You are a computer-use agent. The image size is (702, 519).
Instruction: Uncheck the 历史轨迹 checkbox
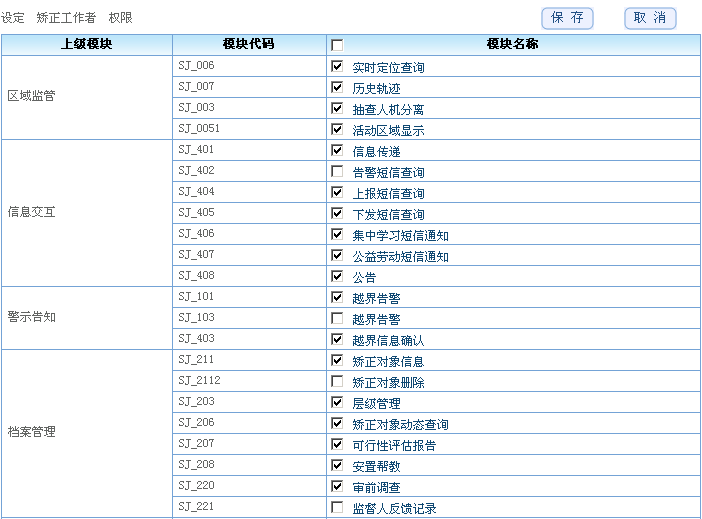337,88
